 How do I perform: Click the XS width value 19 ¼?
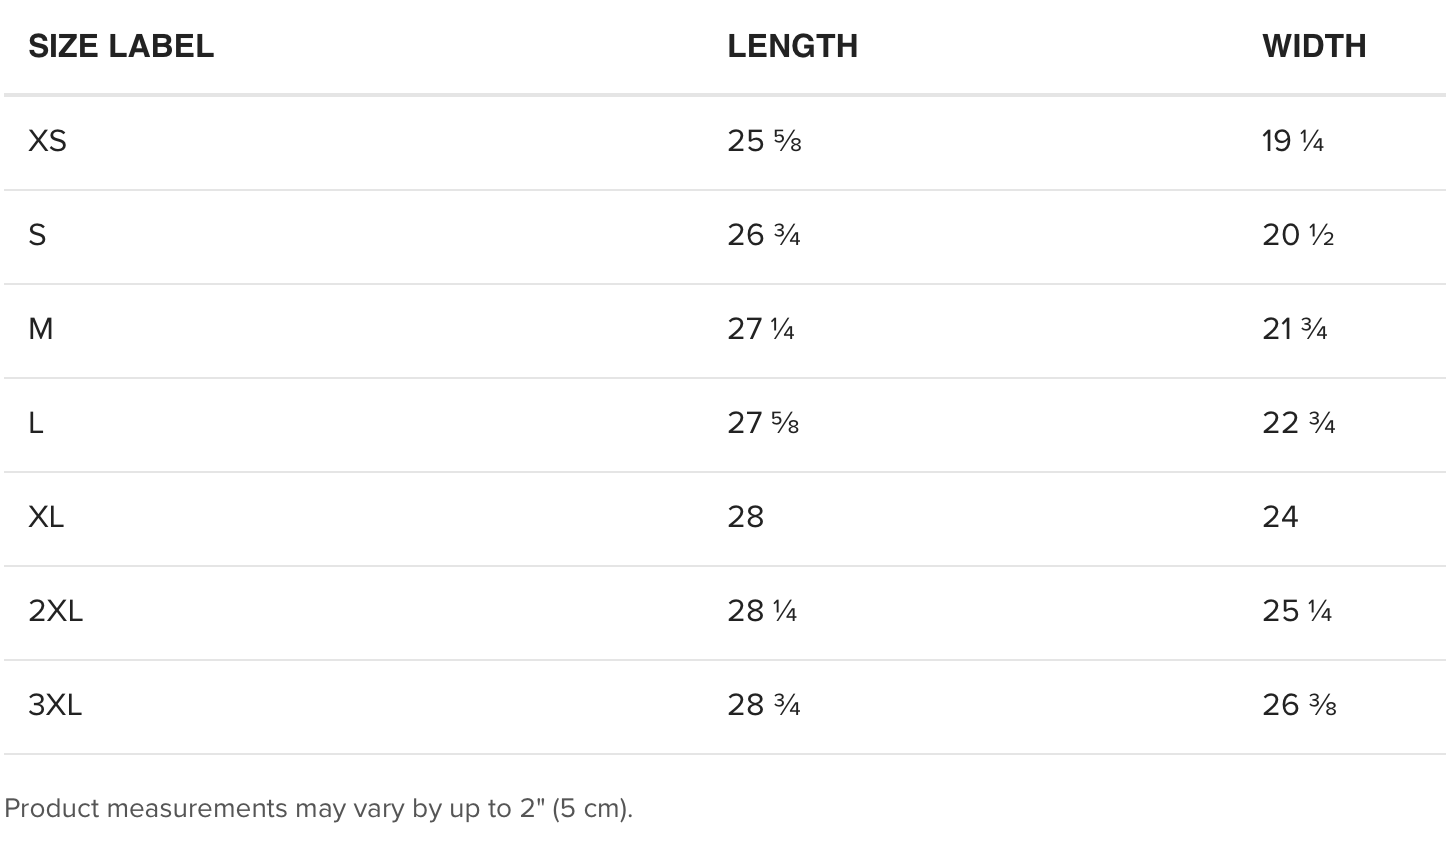click(1293, 141)
